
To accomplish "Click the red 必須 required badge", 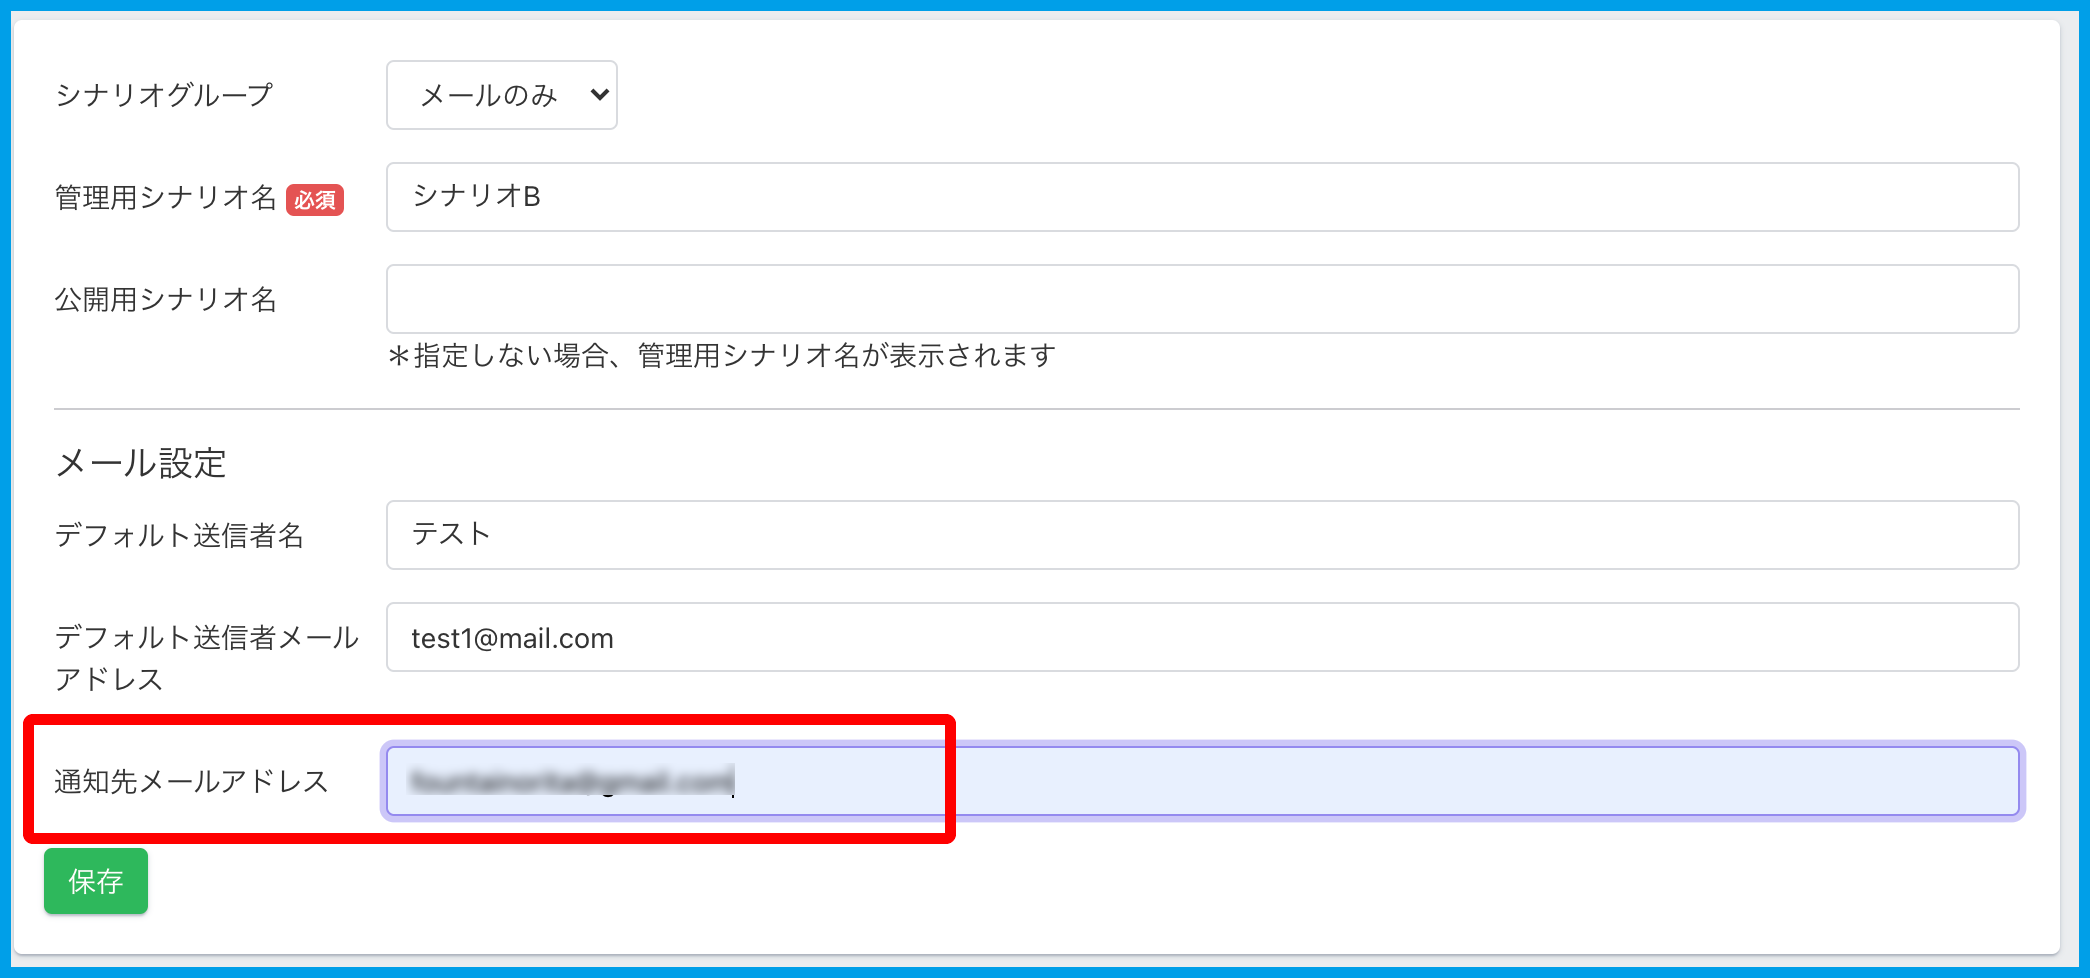I will coord(315,200).
